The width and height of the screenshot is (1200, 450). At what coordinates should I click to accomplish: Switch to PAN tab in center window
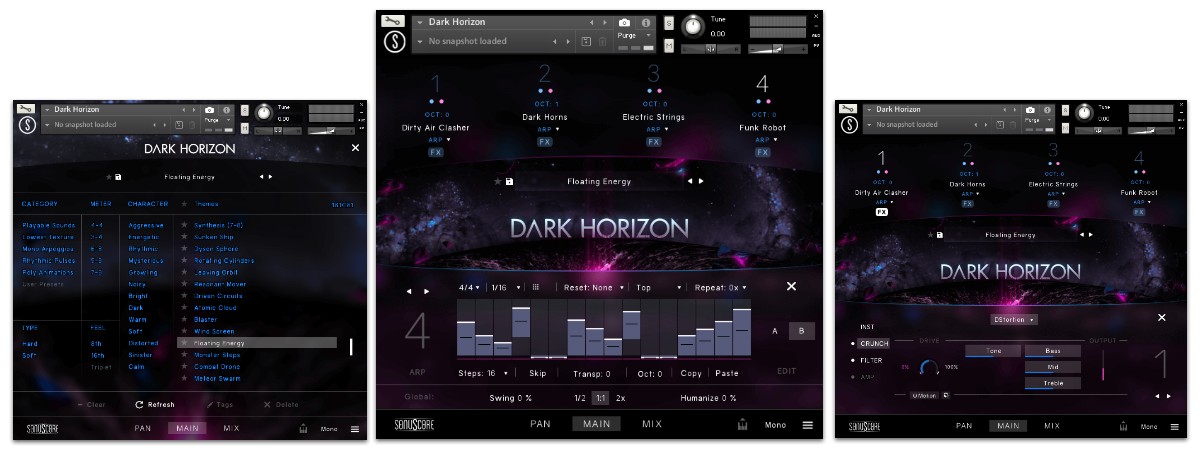click(541, 424)
